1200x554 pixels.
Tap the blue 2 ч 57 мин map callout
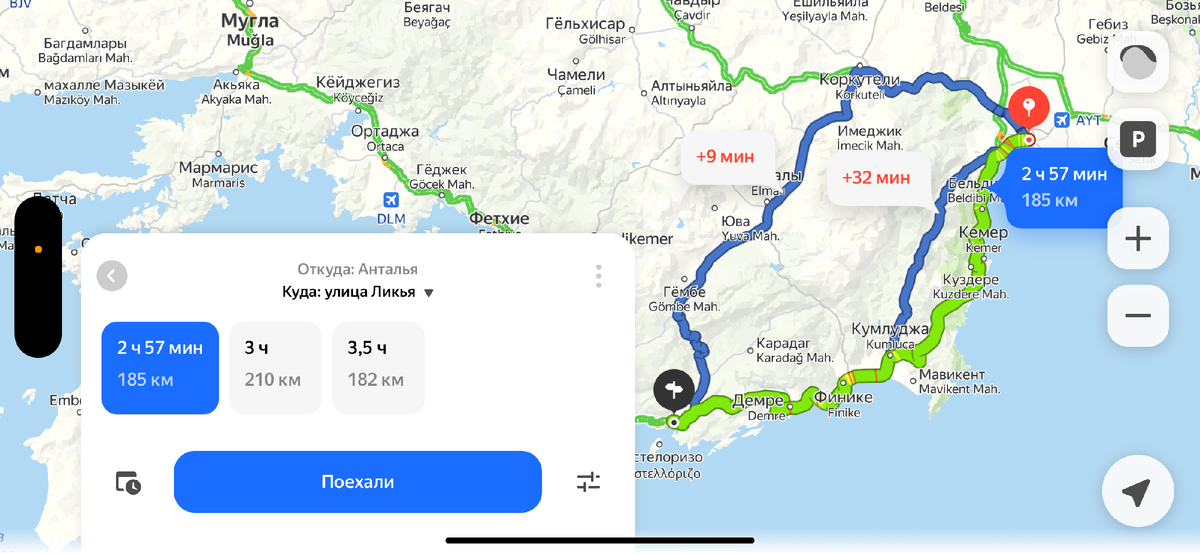(1064, 188)
